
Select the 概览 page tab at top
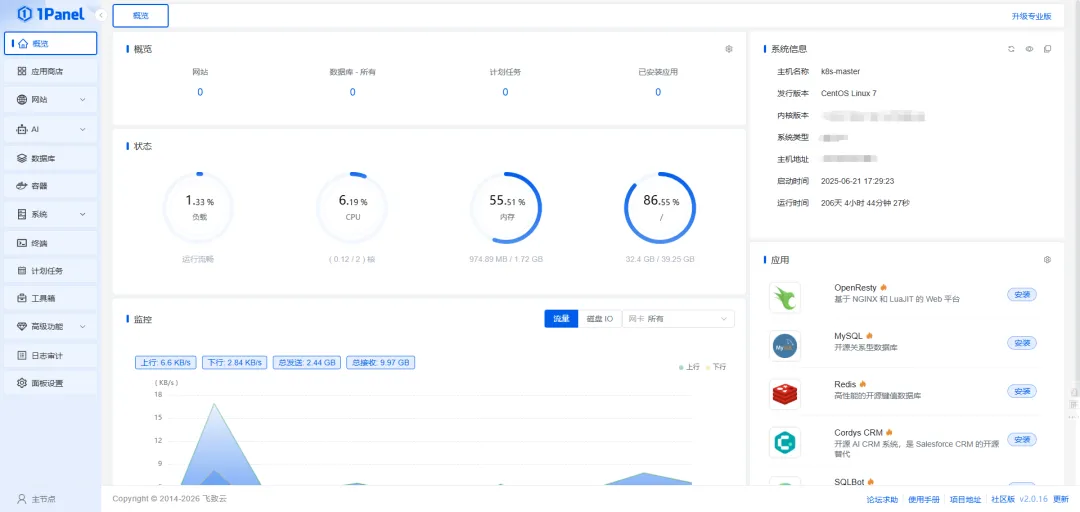point(141,15)
